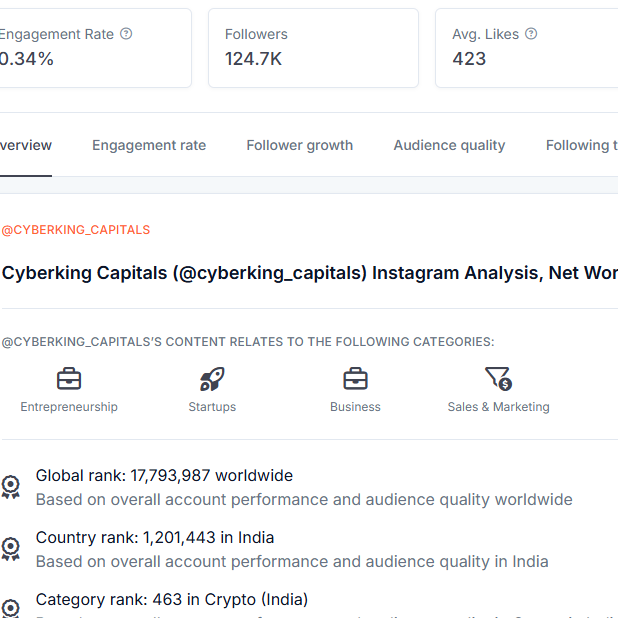Screen dimensions: 618x618
Task: Click the Global rank award badge icon
Action: 11,487
